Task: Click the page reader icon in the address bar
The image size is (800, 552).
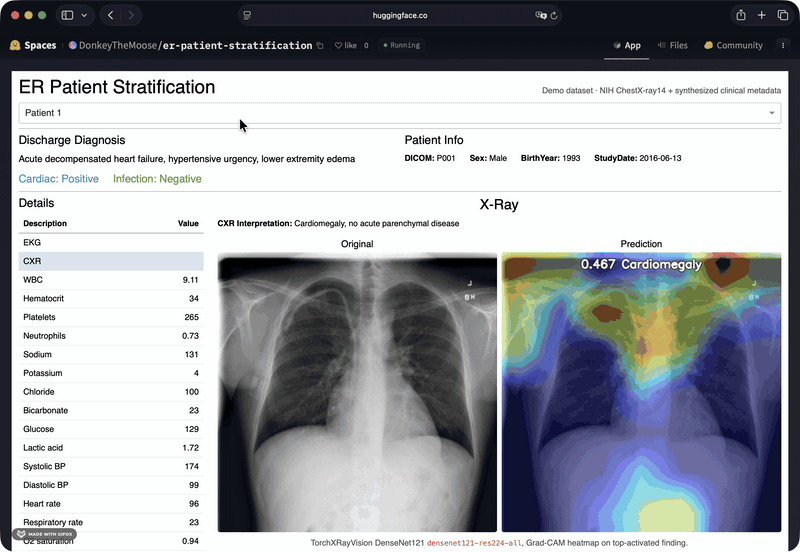Action: point(247,15)
